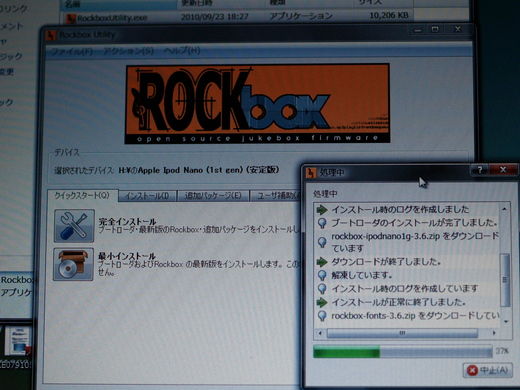The image size is (520, 390).
Task: Click the Rockbox Utility title bar icon
Action: click(x=51, y=35)
